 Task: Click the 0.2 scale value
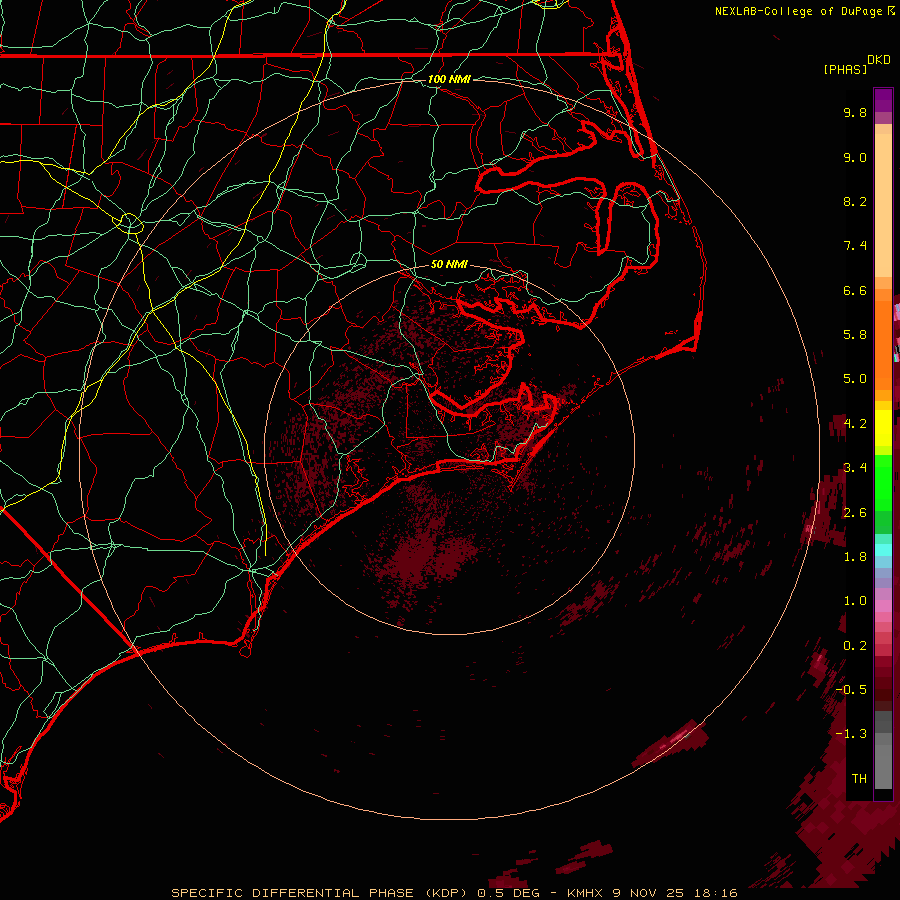855,646
